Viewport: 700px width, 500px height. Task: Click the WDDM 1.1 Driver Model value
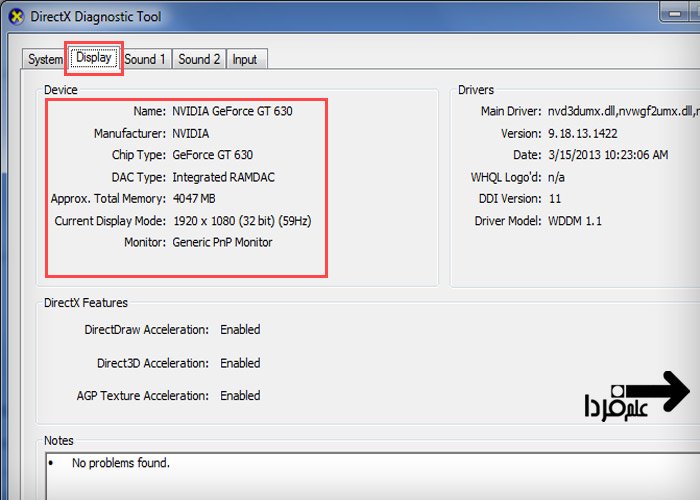(575, 221)
